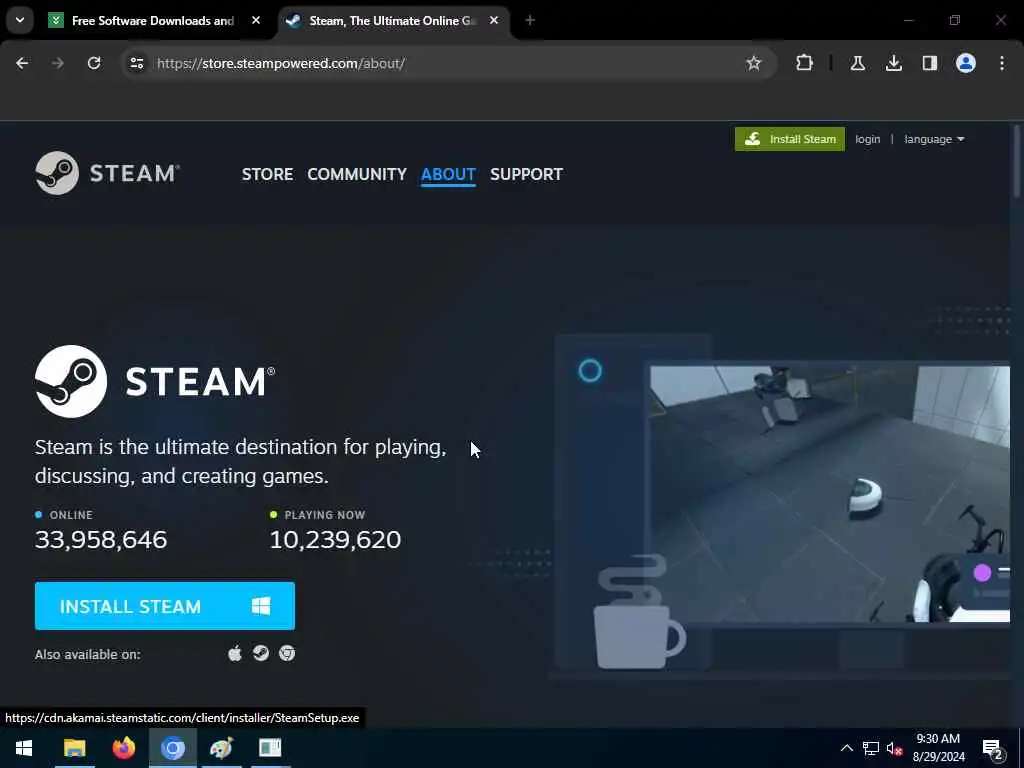Open the notification center icon
Screen dimensions: 1024x768
pyautogui.click(x=993, y=749)
